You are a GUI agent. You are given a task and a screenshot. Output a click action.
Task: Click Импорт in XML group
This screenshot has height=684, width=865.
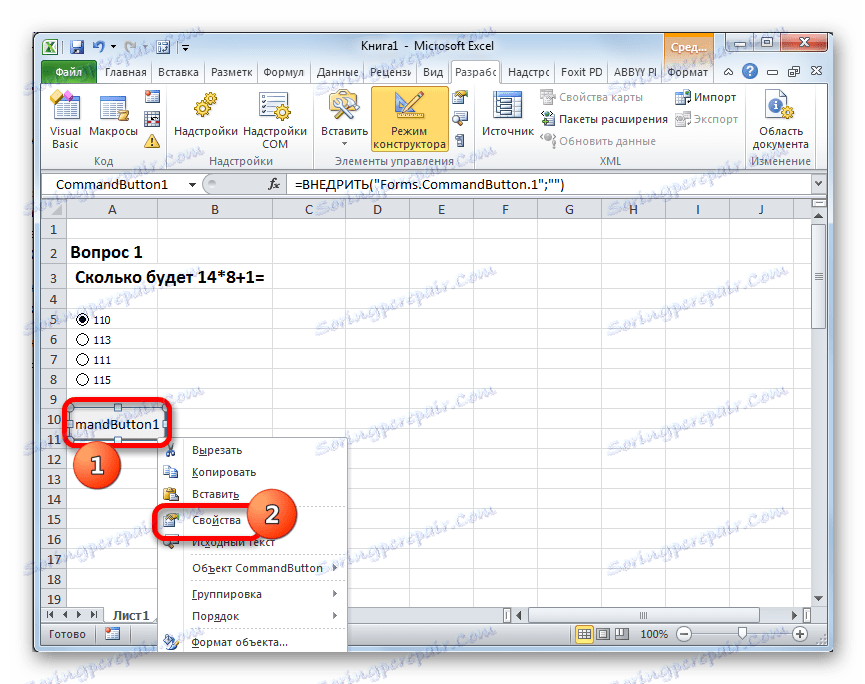pos(706,97)
